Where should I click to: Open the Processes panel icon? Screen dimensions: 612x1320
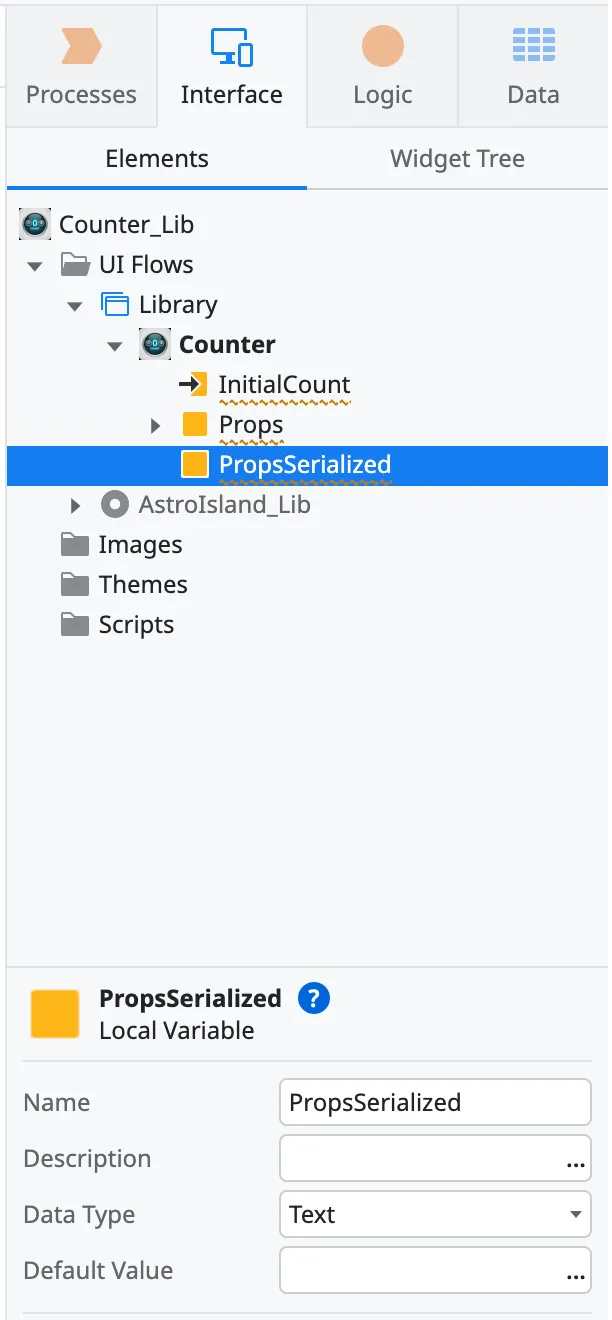click(x=80, y=45)
